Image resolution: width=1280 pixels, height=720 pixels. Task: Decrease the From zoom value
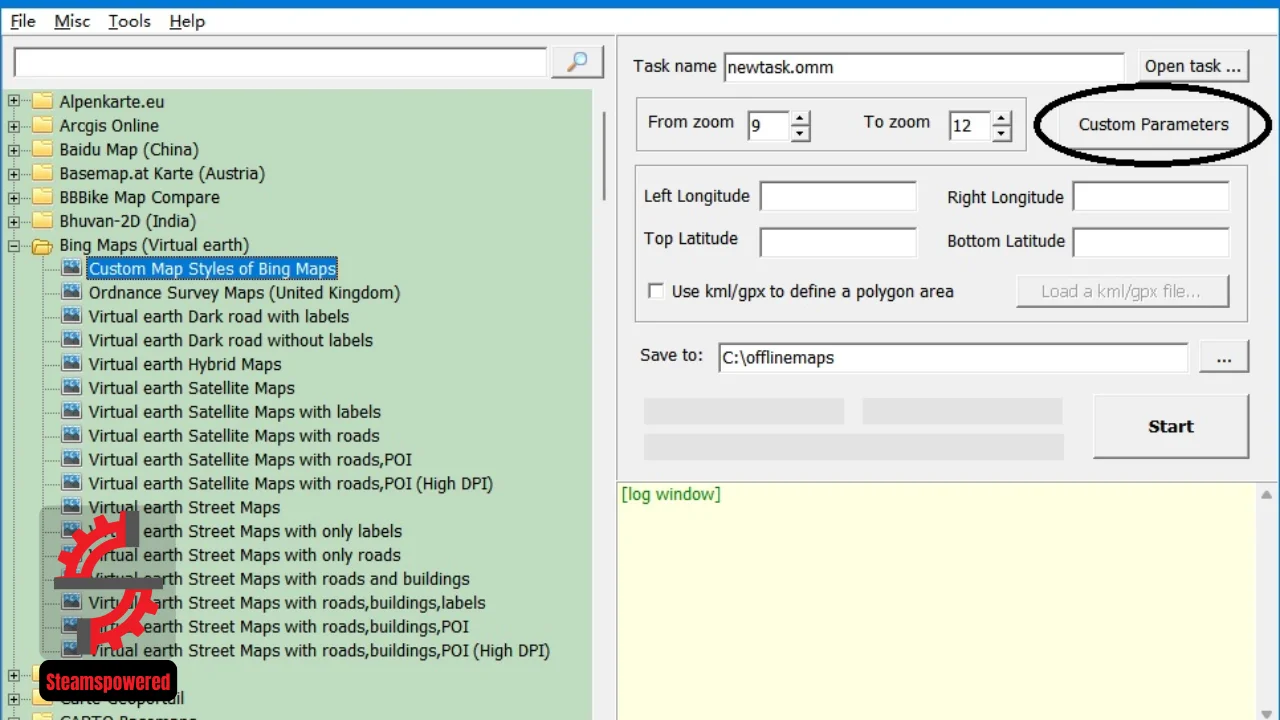point(800,133)
